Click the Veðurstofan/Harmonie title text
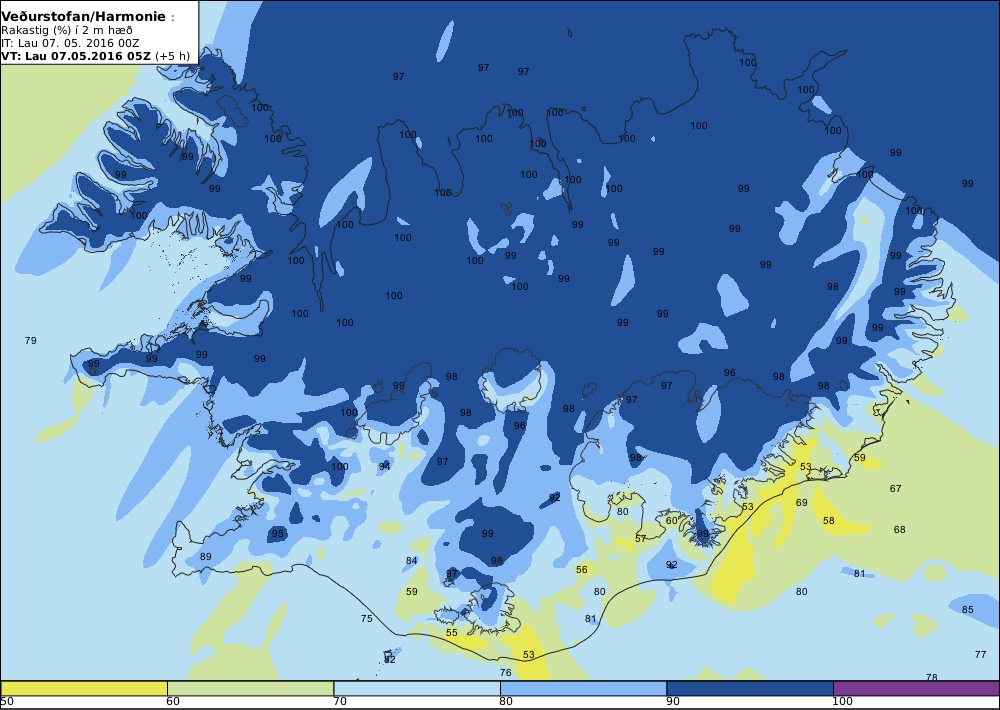This screenshot has width=1000, height=710. tap(84, 17)
